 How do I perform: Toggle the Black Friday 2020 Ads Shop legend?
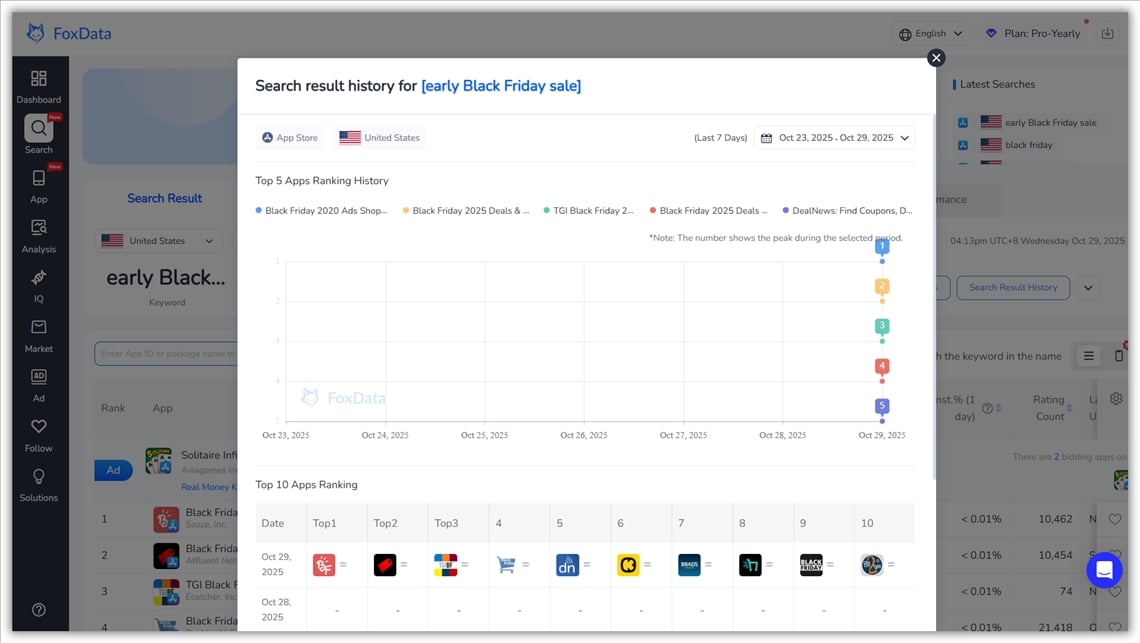tap(321, 211)
